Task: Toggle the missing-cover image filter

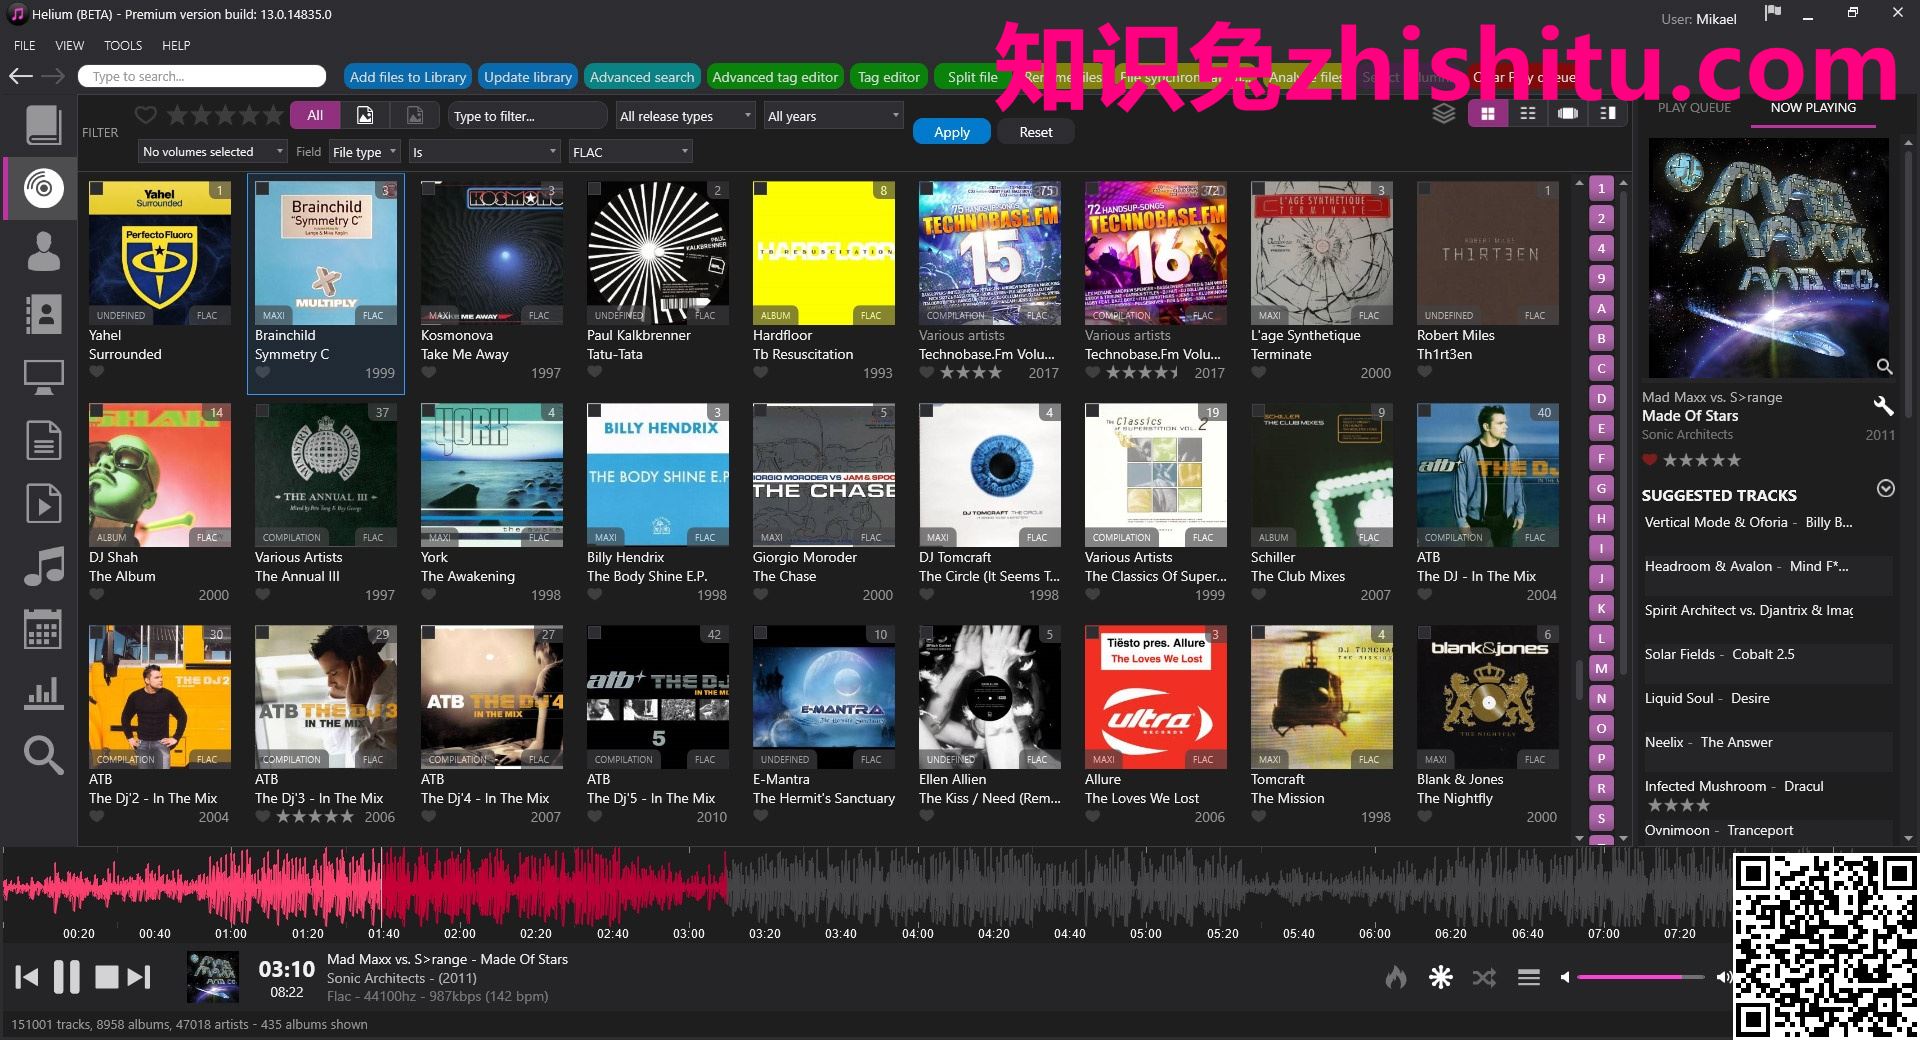Action: coord(415,115)
